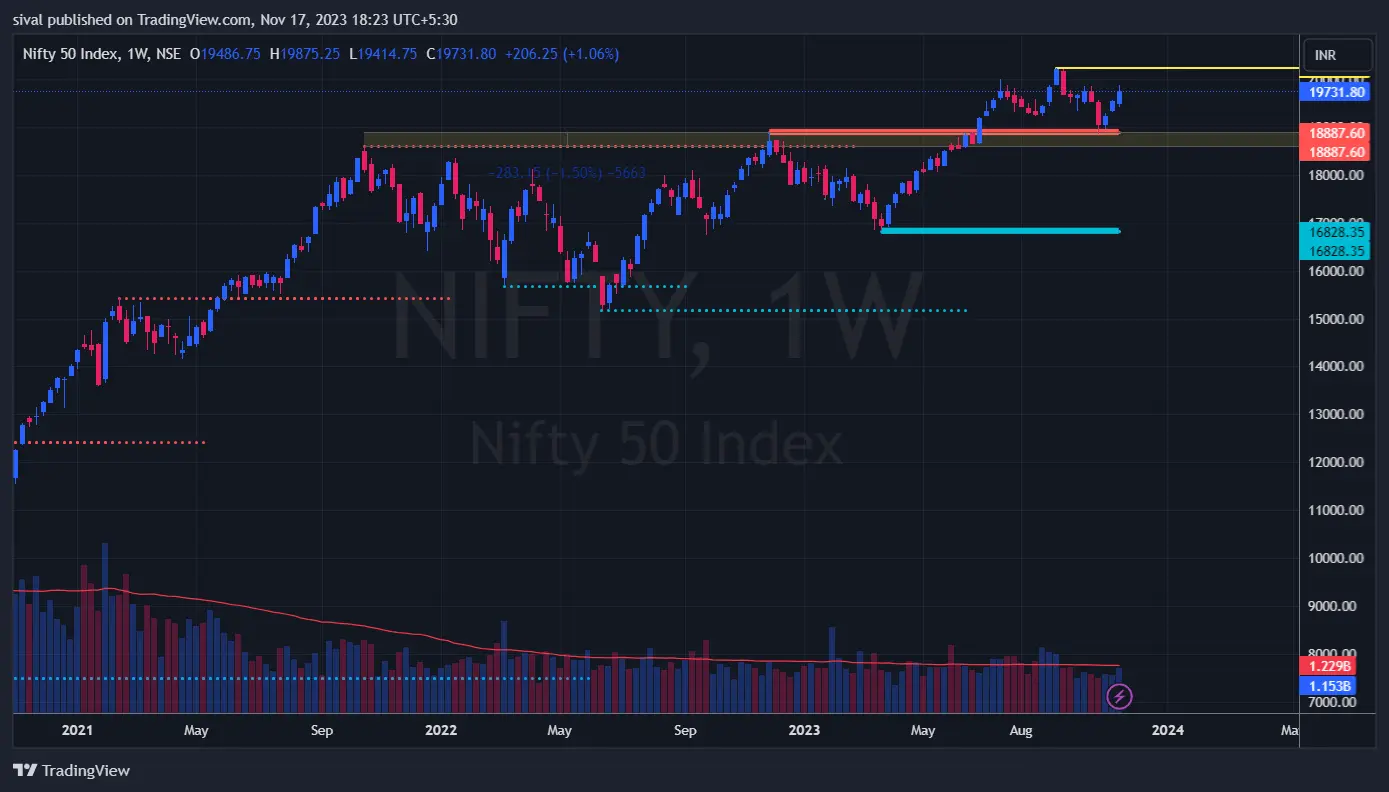
Task: Click the blue 1.153B volume label
Action: [x=1329, y=686]
